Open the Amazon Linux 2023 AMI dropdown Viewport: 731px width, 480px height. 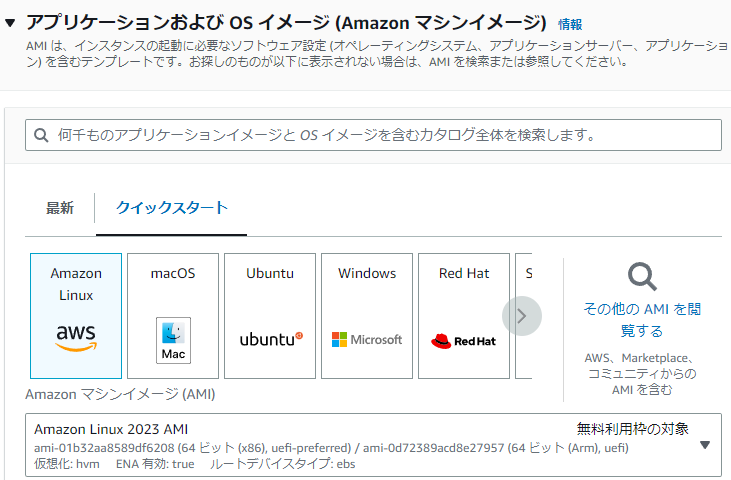pos(704,445)
